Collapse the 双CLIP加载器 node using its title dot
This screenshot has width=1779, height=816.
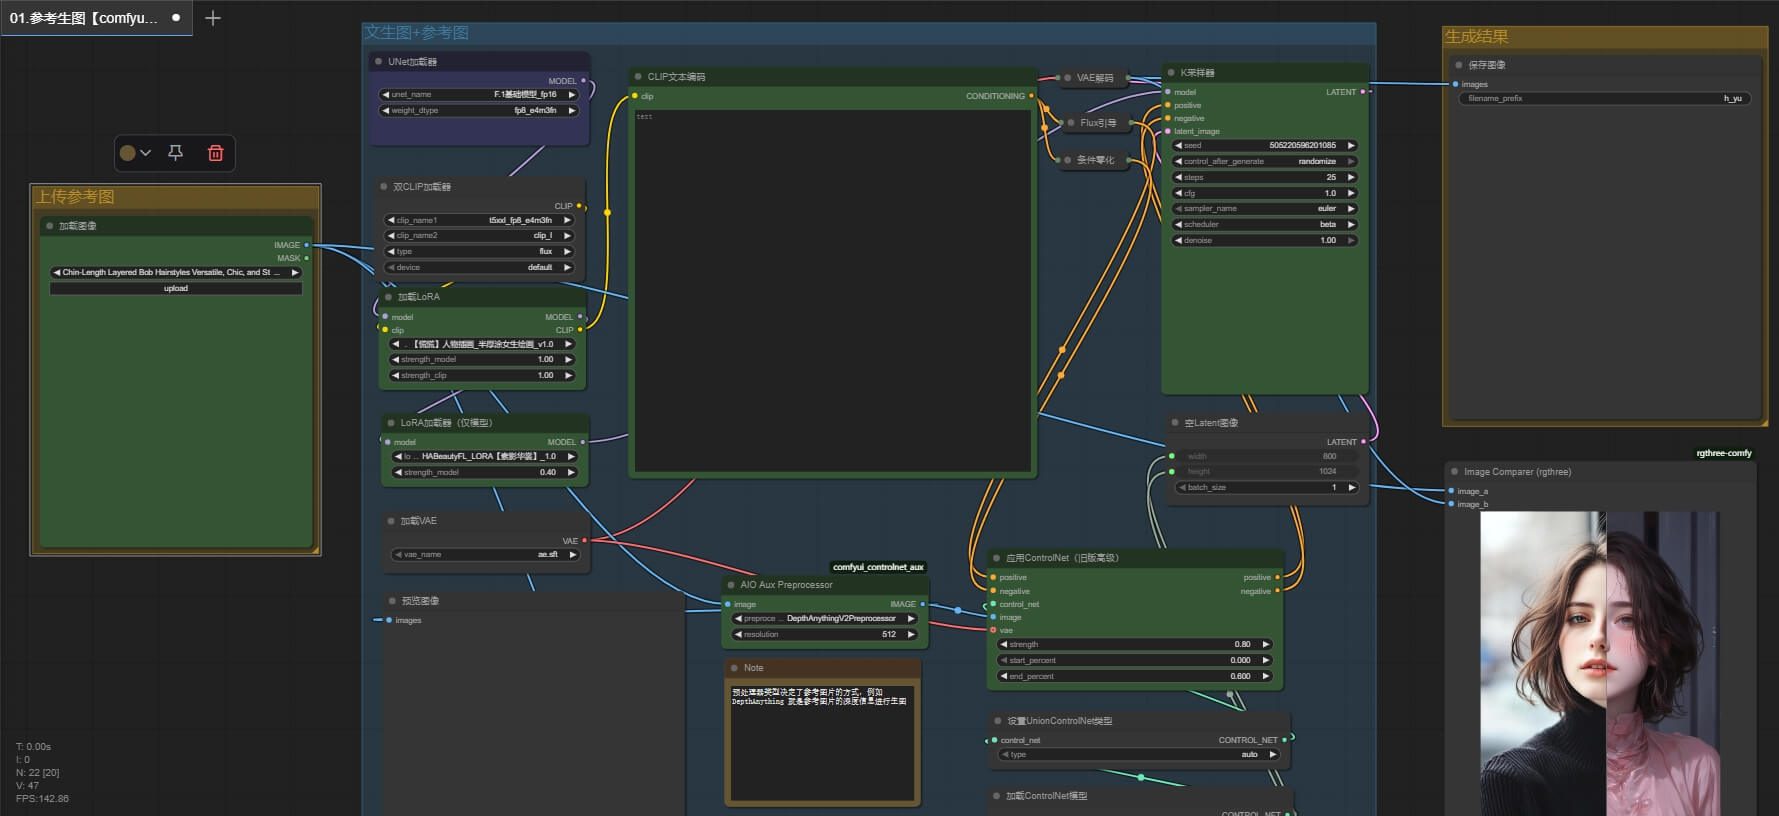pos(384,187)
